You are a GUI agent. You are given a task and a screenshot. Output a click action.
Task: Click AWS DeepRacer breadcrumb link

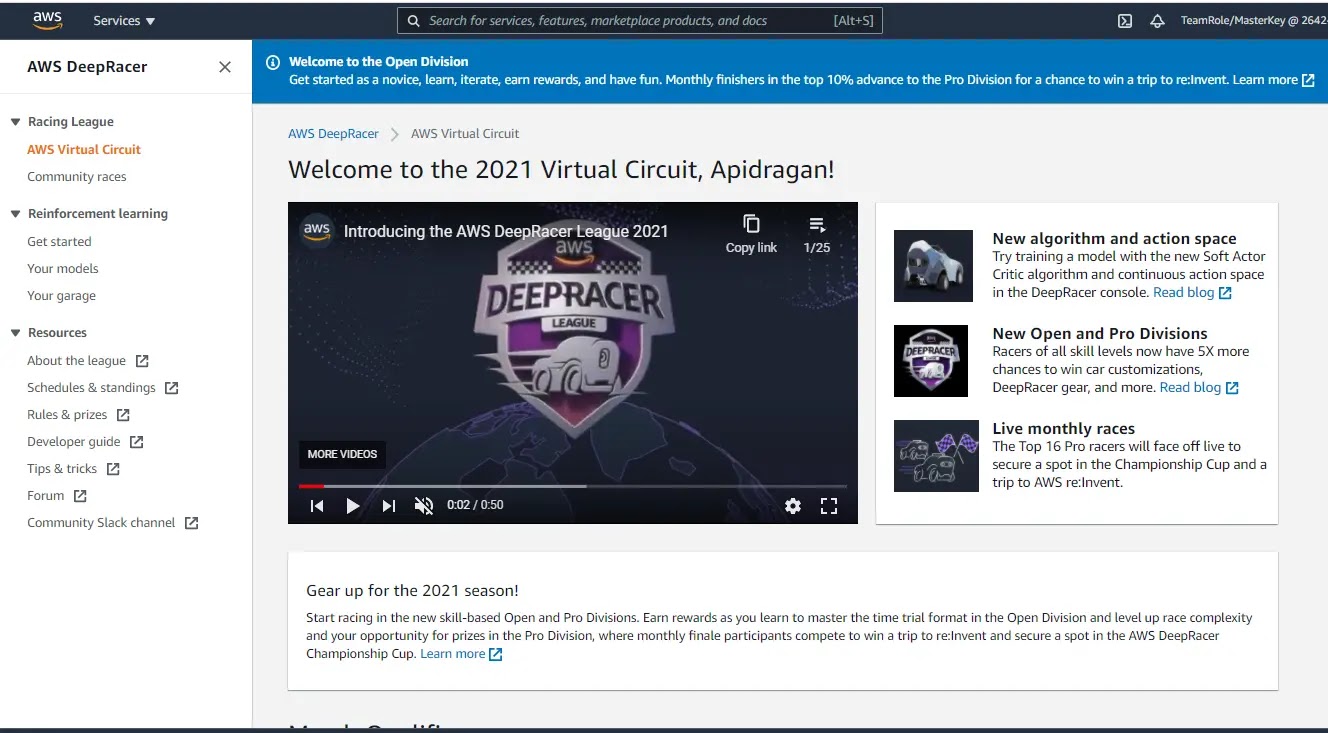click(x=333, y=133)
